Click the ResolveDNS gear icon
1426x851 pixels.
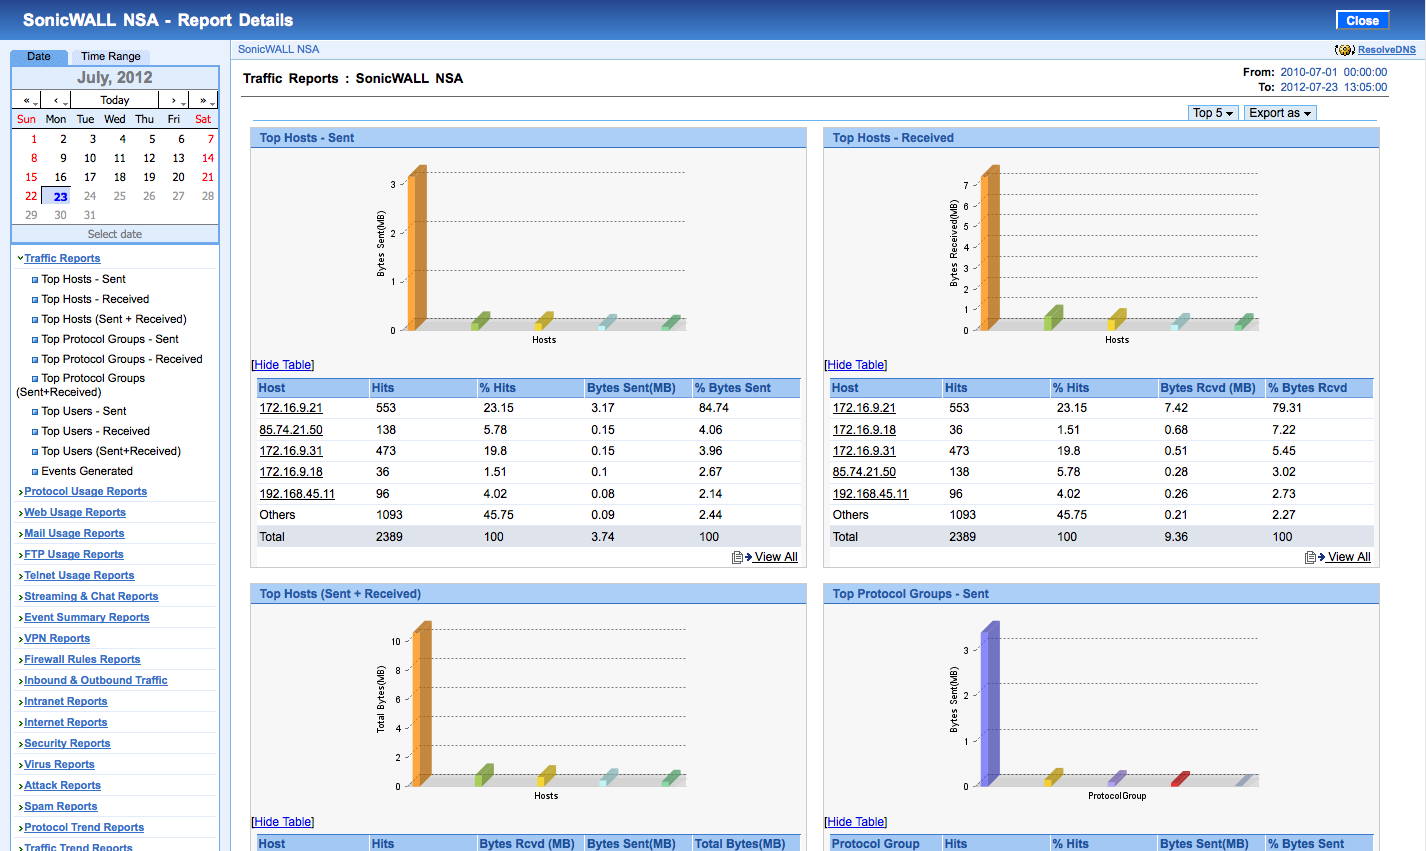pos(1344,50)
